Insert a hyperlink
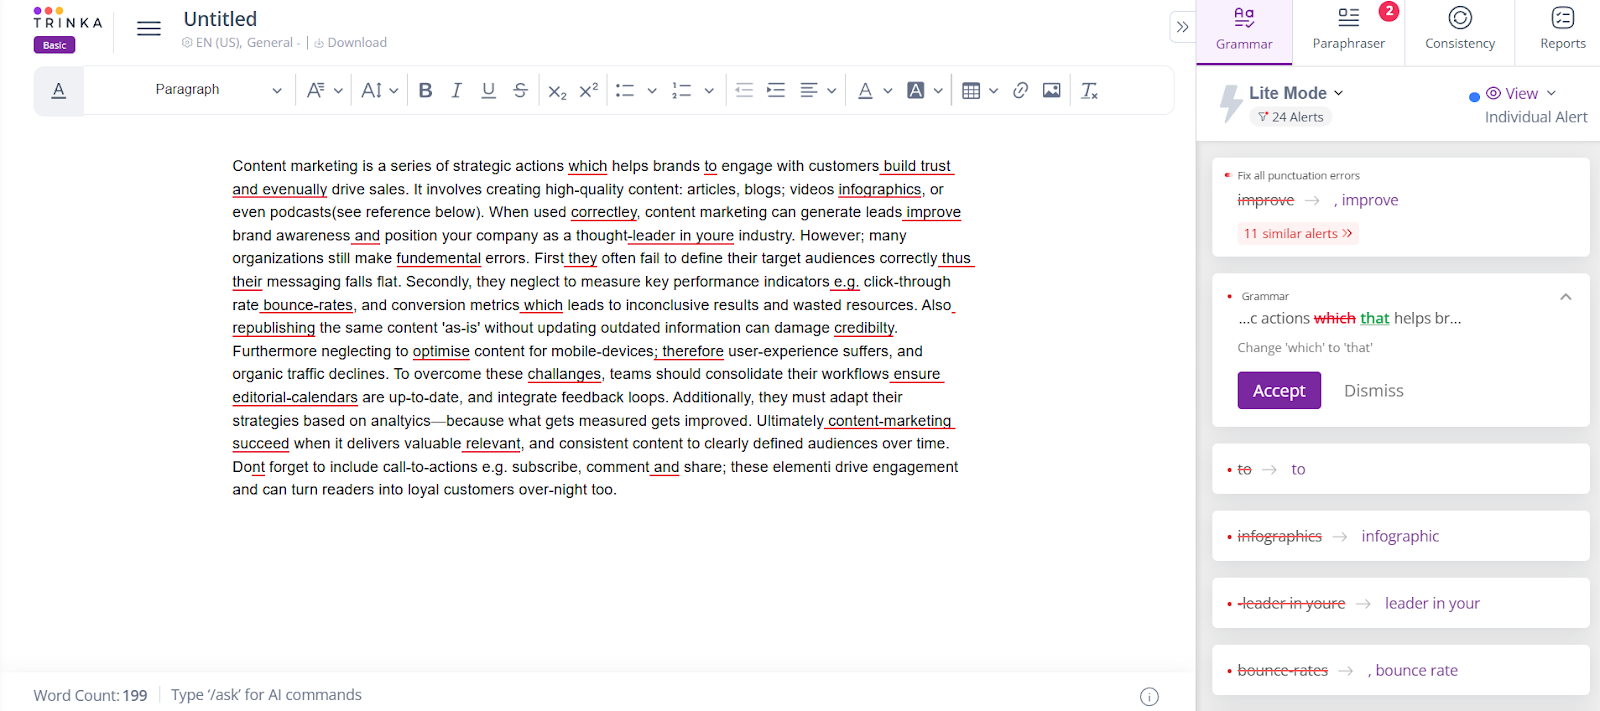Viewport: 1600px width, 711px height. click(x=1020, y=90)
